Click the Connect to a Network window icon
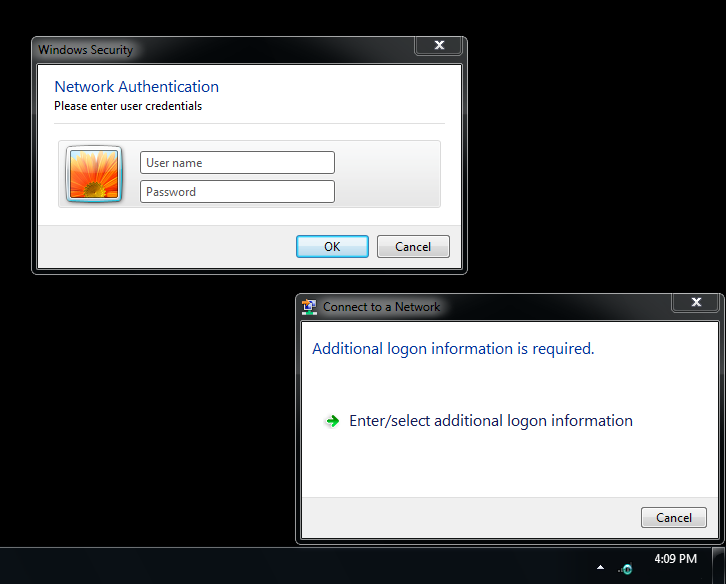This screenshot has width=726, height=584. [x=309, y=307]
